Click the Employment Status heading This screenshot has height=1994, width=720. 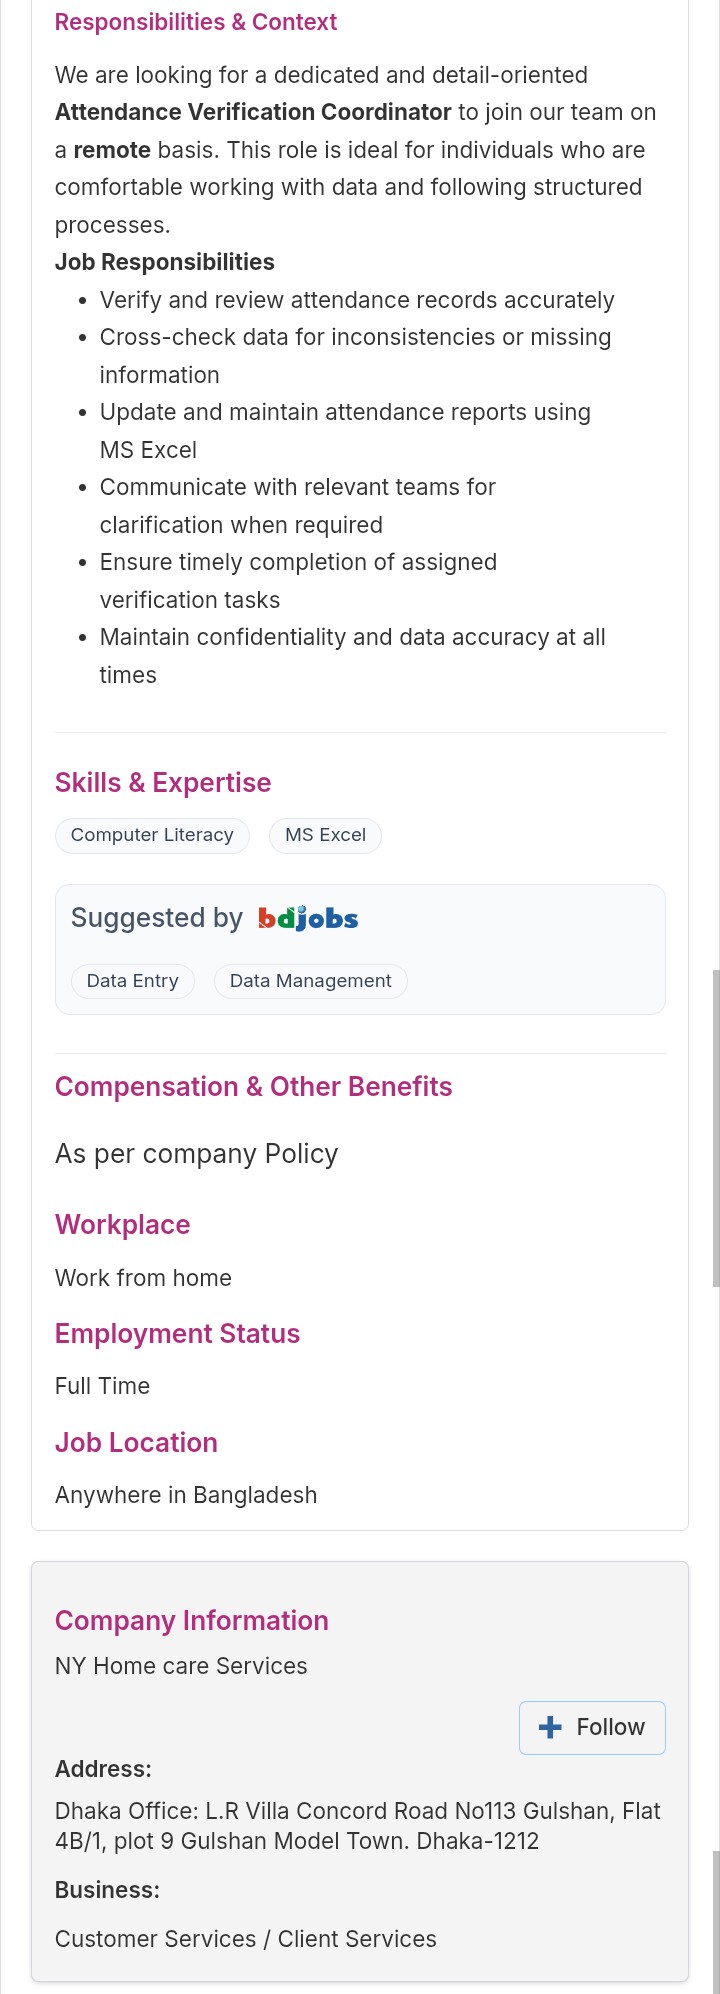tap(178, 1334)
